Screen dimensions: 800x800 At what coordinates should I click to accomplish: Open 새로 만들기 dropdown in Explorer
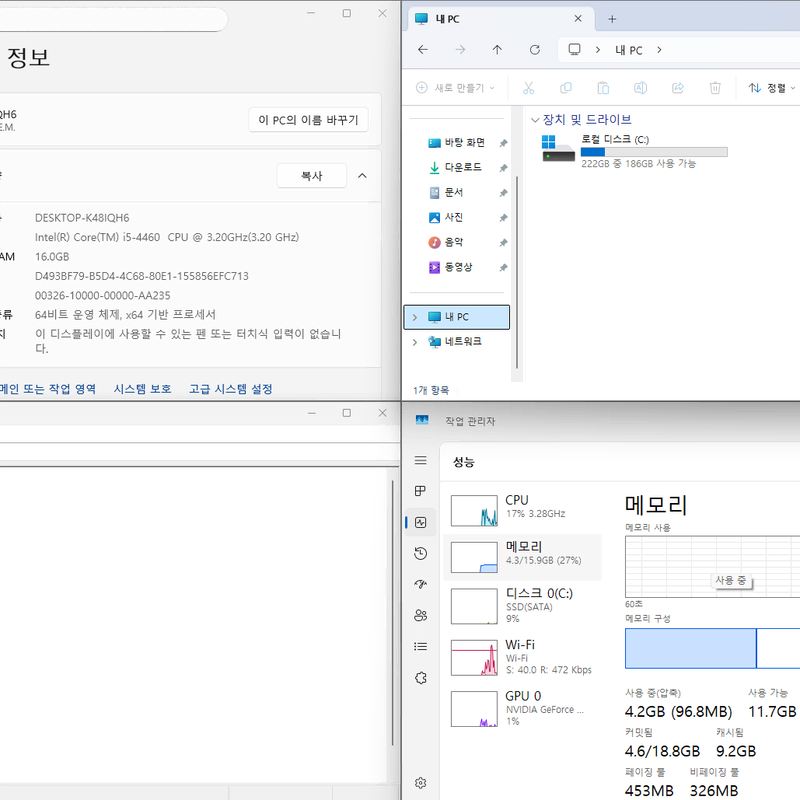click(x=455, y=88)
